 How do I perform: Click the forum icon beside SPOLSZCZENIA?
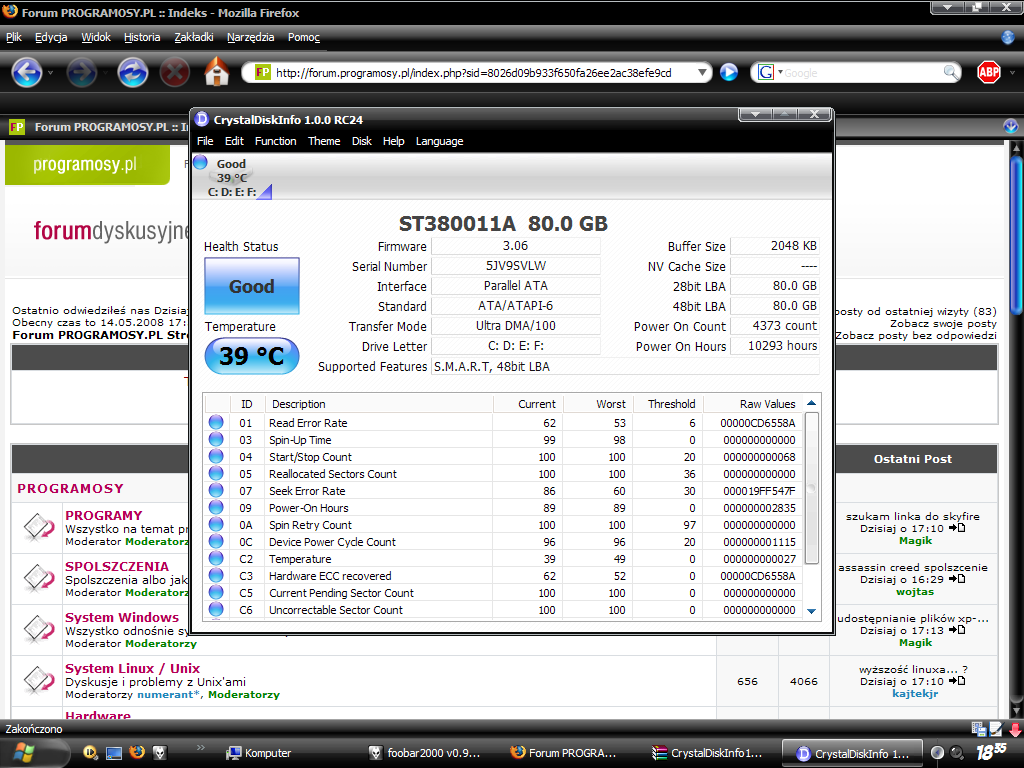click(39, 579)
